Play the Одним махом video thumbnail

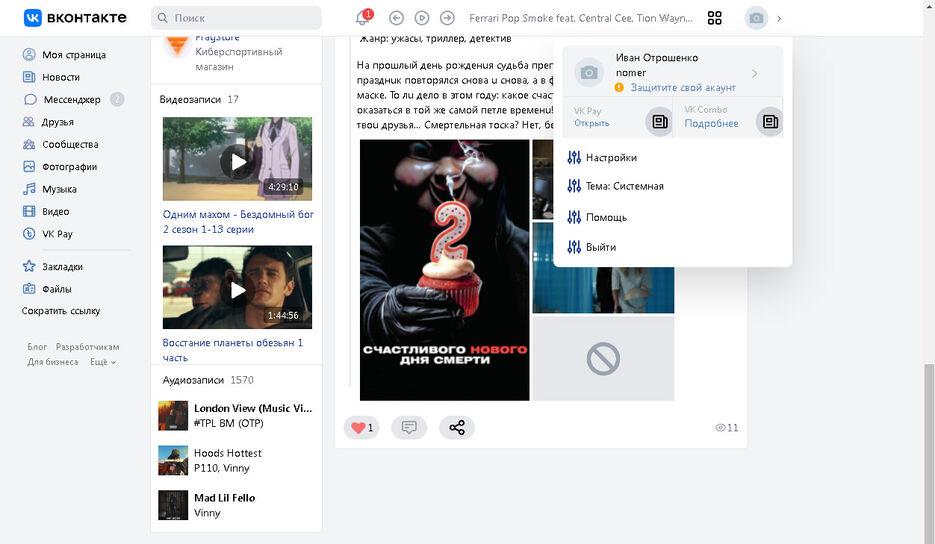[237, 159]
